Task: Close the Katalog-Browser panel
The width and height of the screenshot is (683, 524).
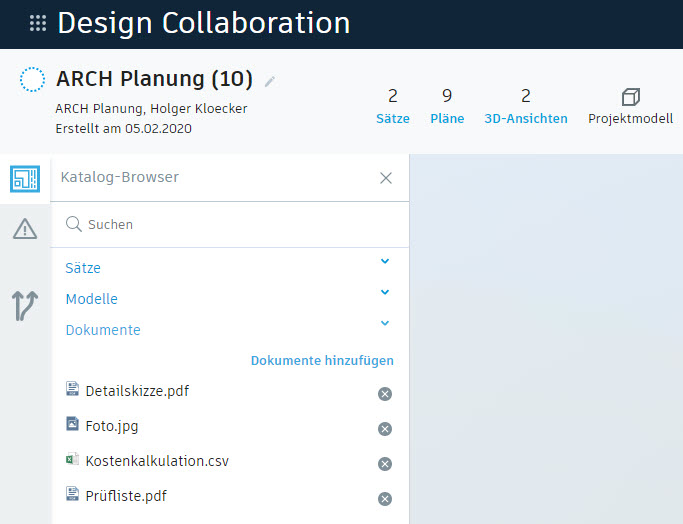Action: point(386,178)
